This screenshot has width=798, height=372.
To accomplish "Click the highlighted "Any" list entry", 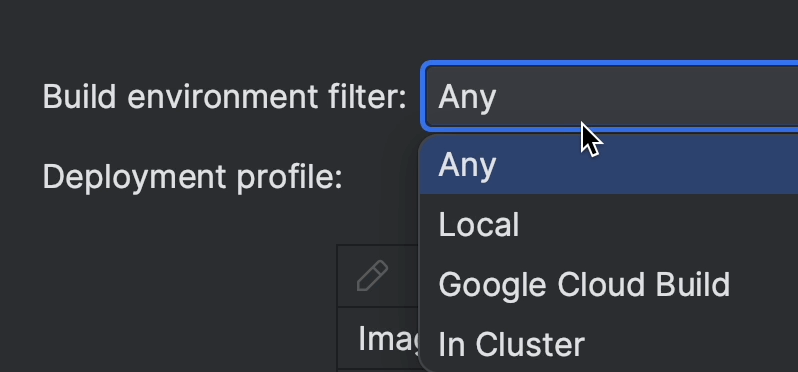I will (x=609, y=164).
